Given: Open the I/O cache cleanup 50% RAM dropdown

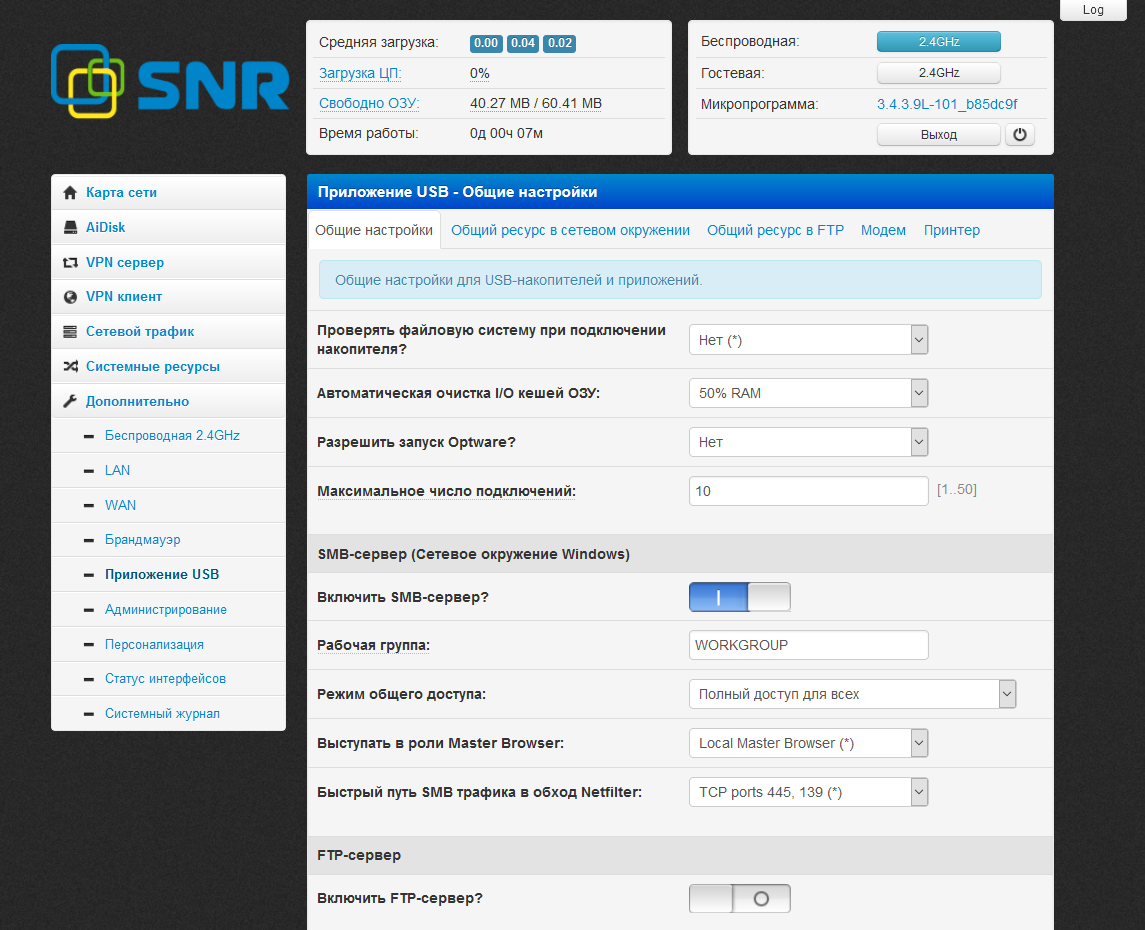Looking at the screenshot, I should coord(808,393).
